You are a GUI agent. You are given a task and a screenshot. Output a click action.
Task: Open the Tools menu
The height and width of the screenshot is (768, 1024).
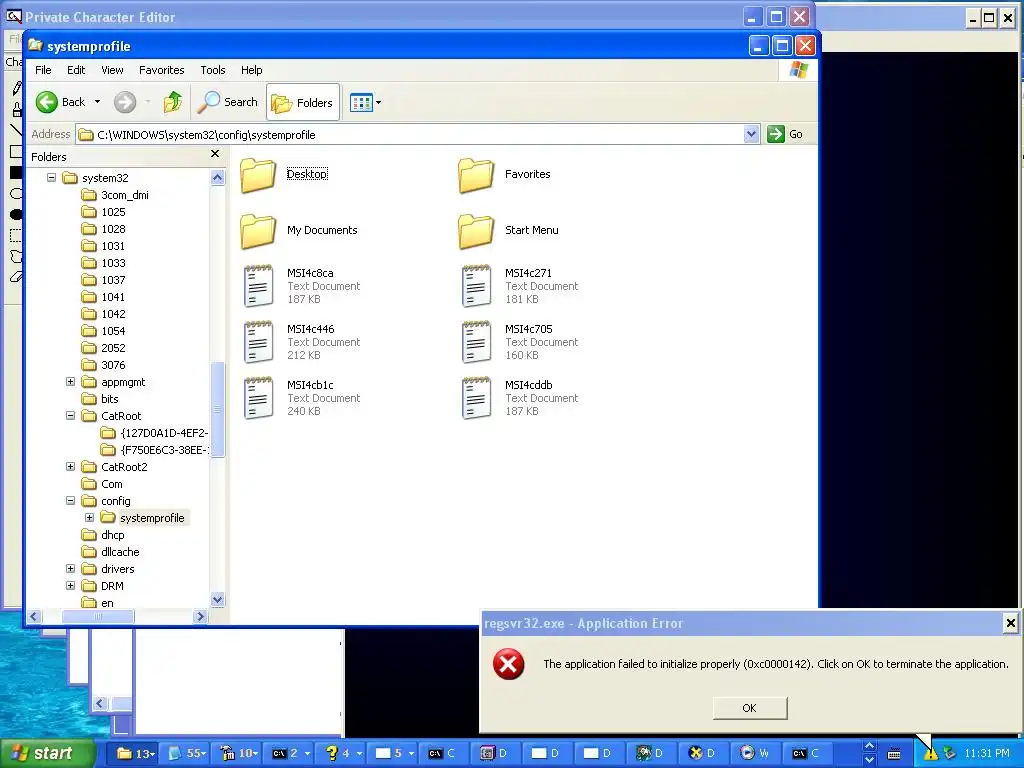212,70
